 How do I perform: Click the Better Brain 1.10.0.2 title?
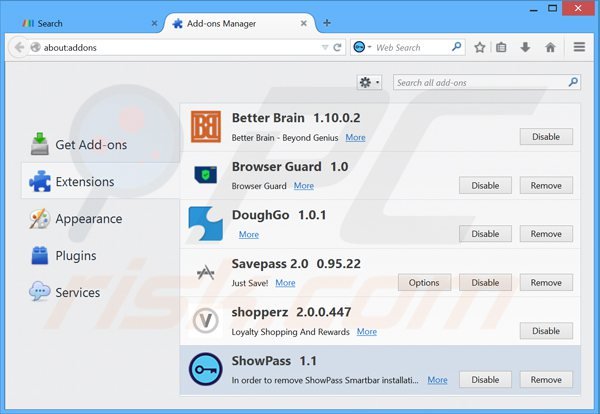(296, 118)
